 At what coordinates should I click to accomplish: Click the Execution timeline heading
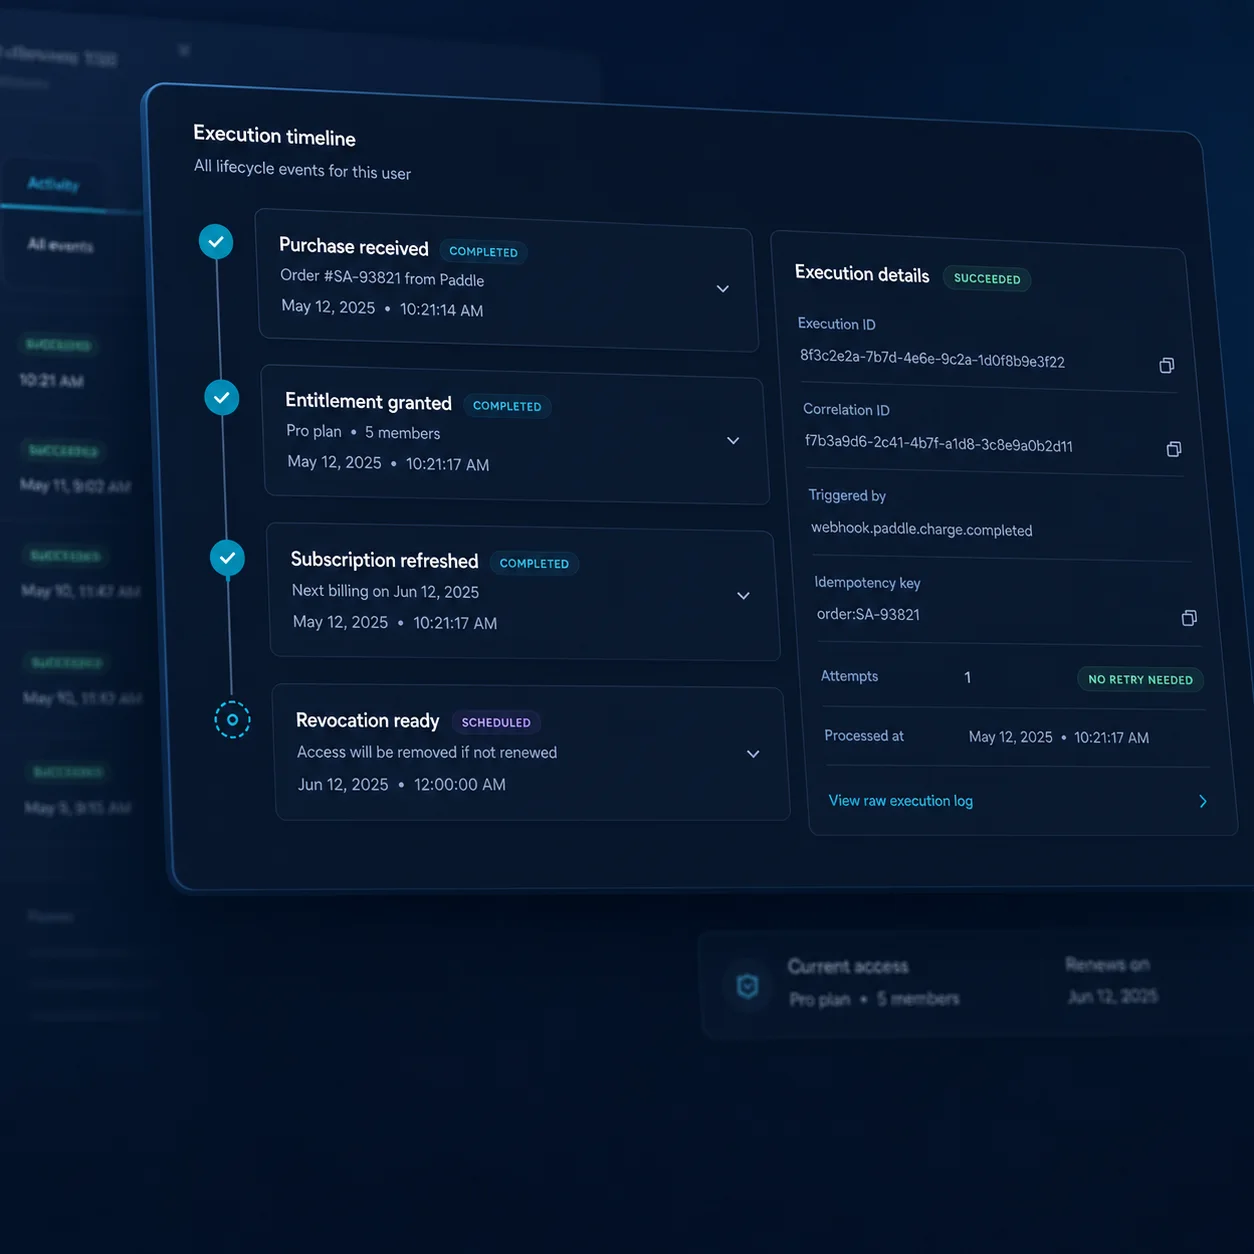(x=274, y=136)
